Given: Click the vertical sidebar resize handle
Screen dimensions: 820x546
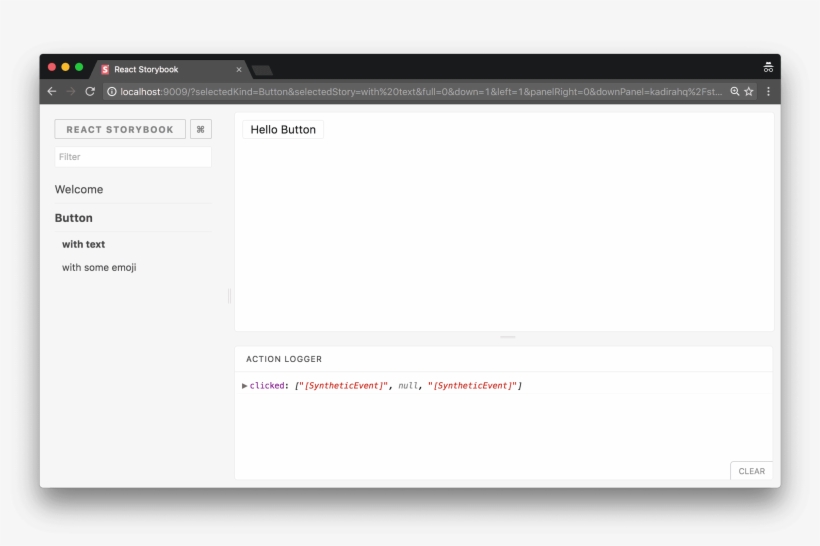Looking at the screenshot, I should click(x=229, y=296).
